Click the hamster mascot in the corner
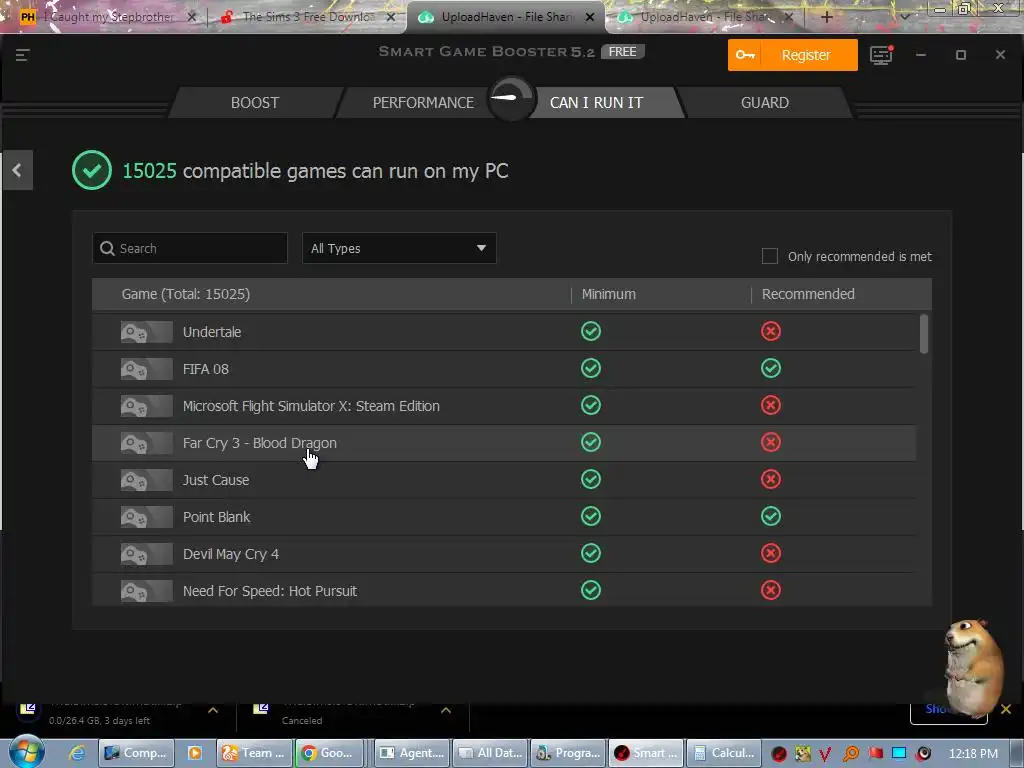This screenshot has height=768, width=1024. [x=973, y=667]
